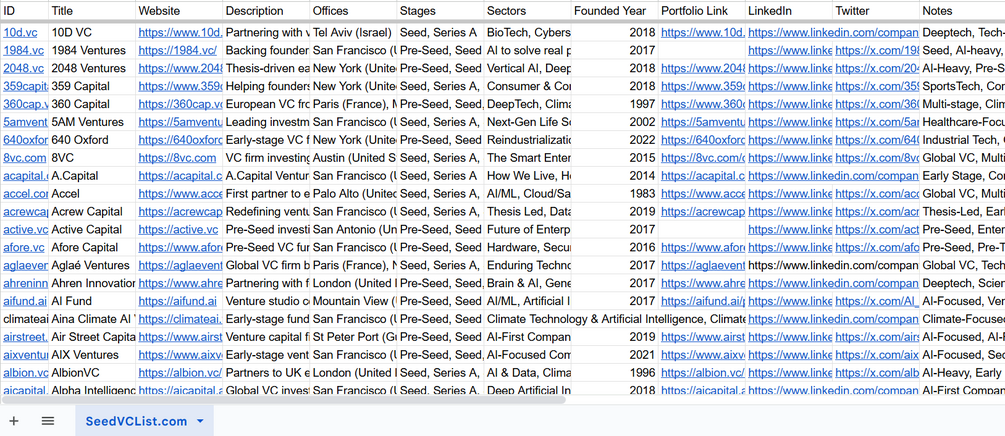Open Accel's website link
Viewport: 1005px width, 436px height.
coord(180,194)
